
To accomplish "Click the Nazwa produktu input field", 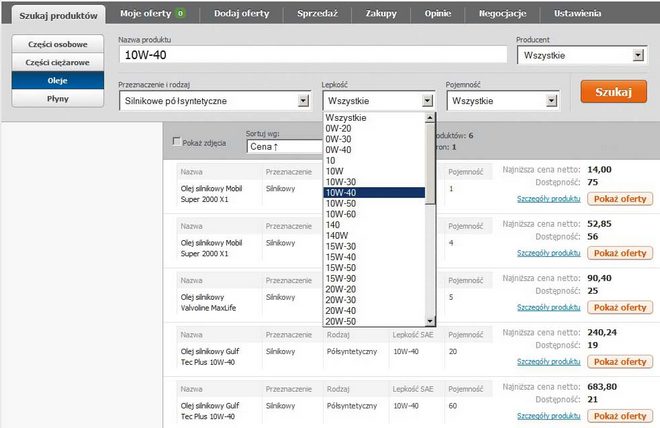I will coord(312,57).
